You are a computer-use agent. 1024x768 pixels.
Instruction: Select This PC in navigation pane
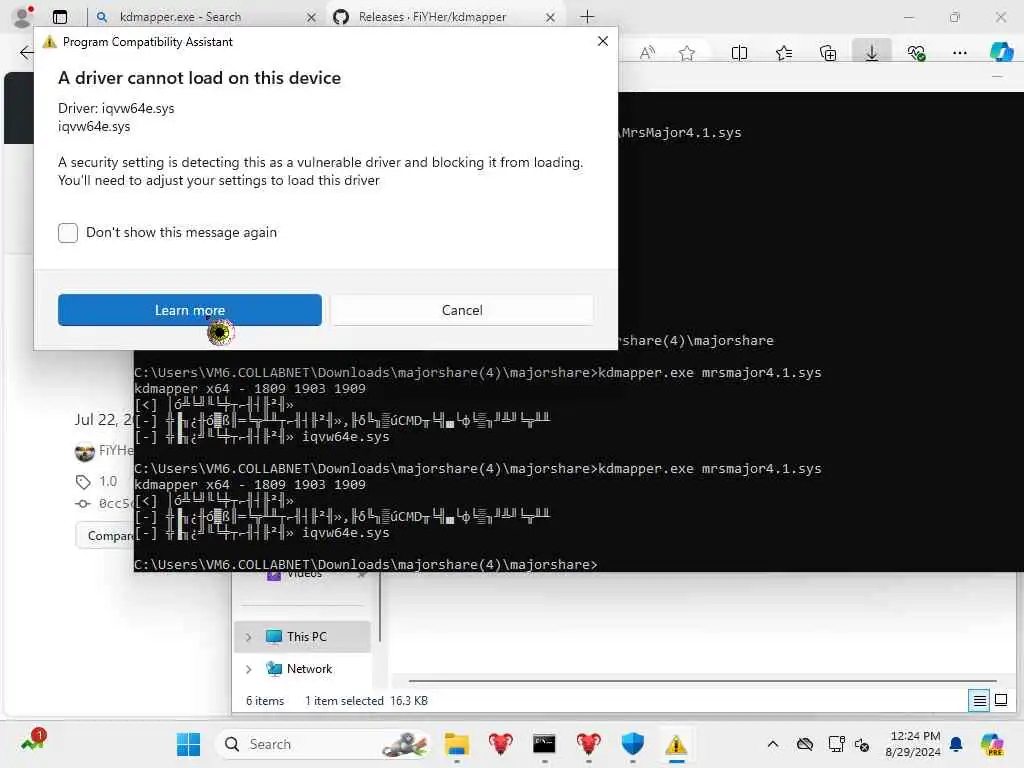[x=306, y=637]
